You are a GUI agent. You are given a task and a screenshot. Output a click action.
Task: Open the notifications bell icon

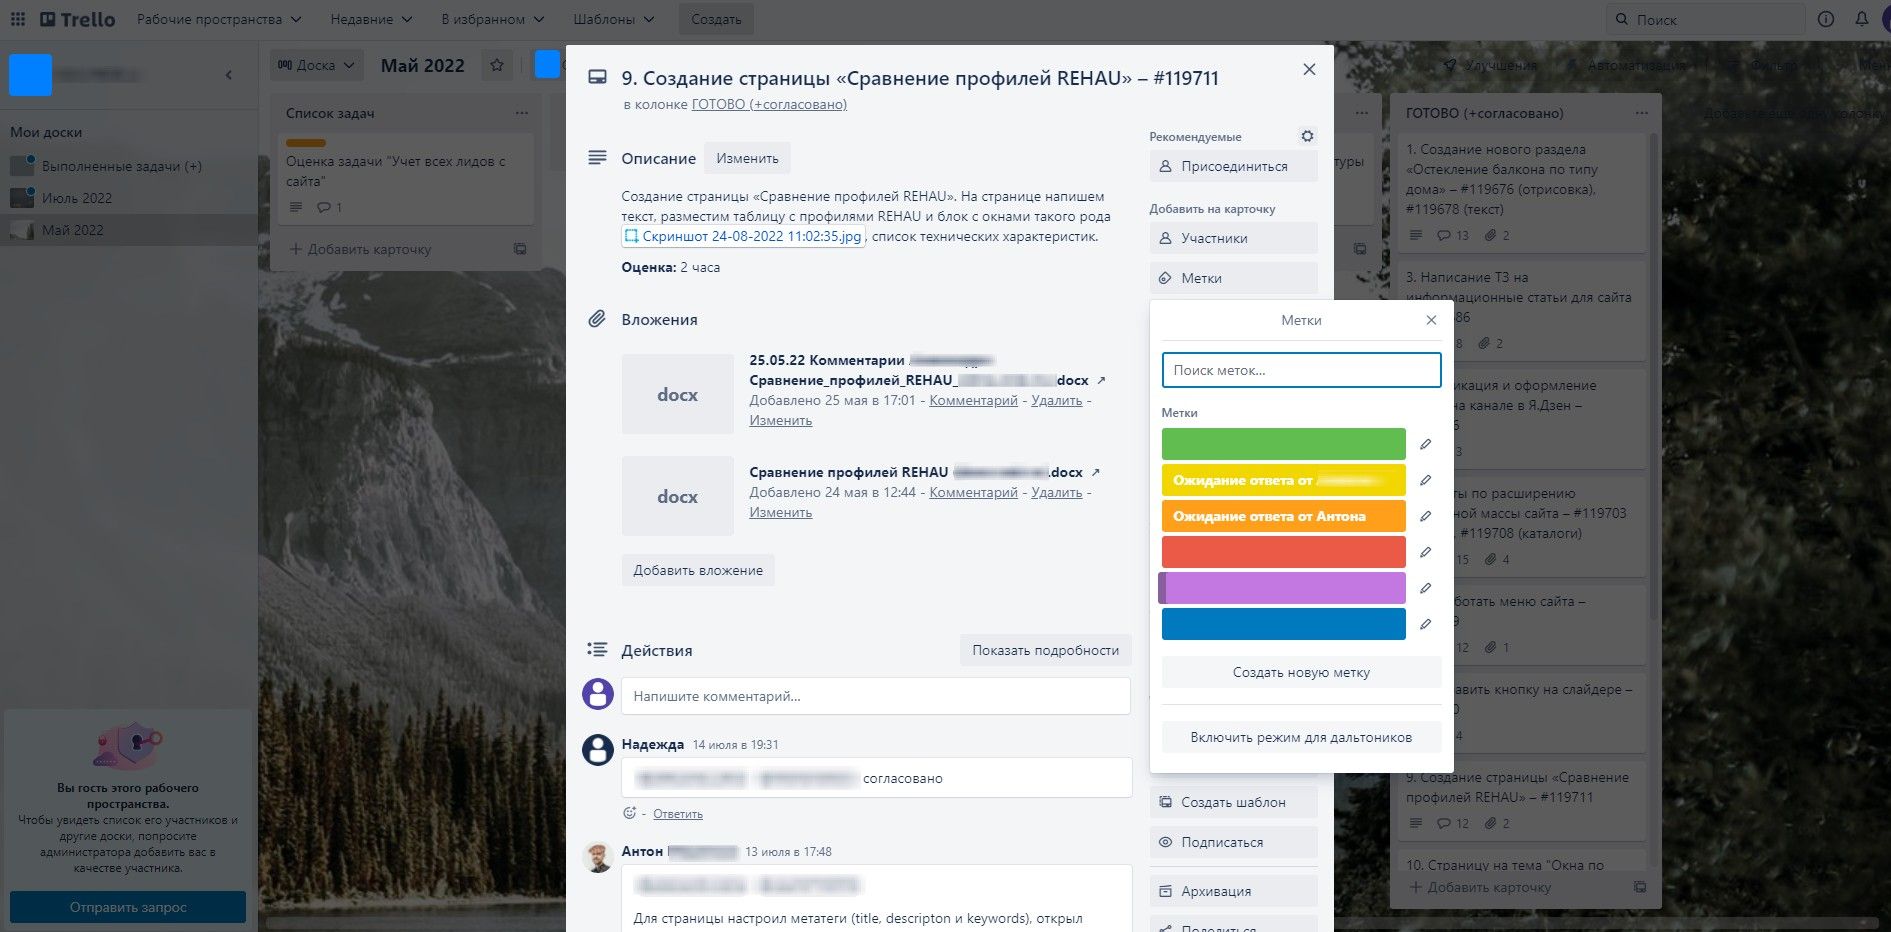(1861, 19)
